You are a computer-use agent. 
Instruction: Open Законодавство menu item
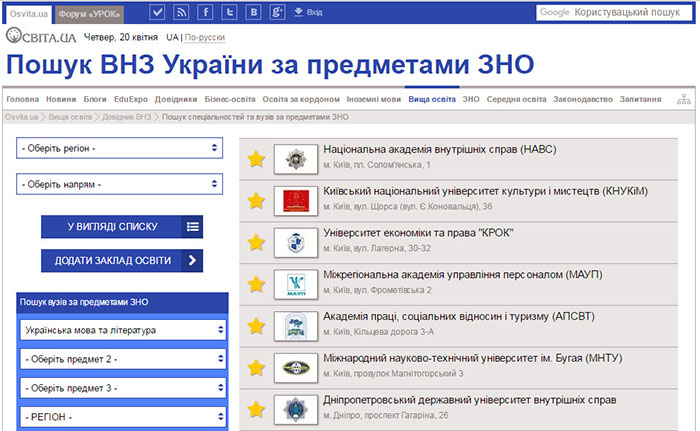[583, 99]
